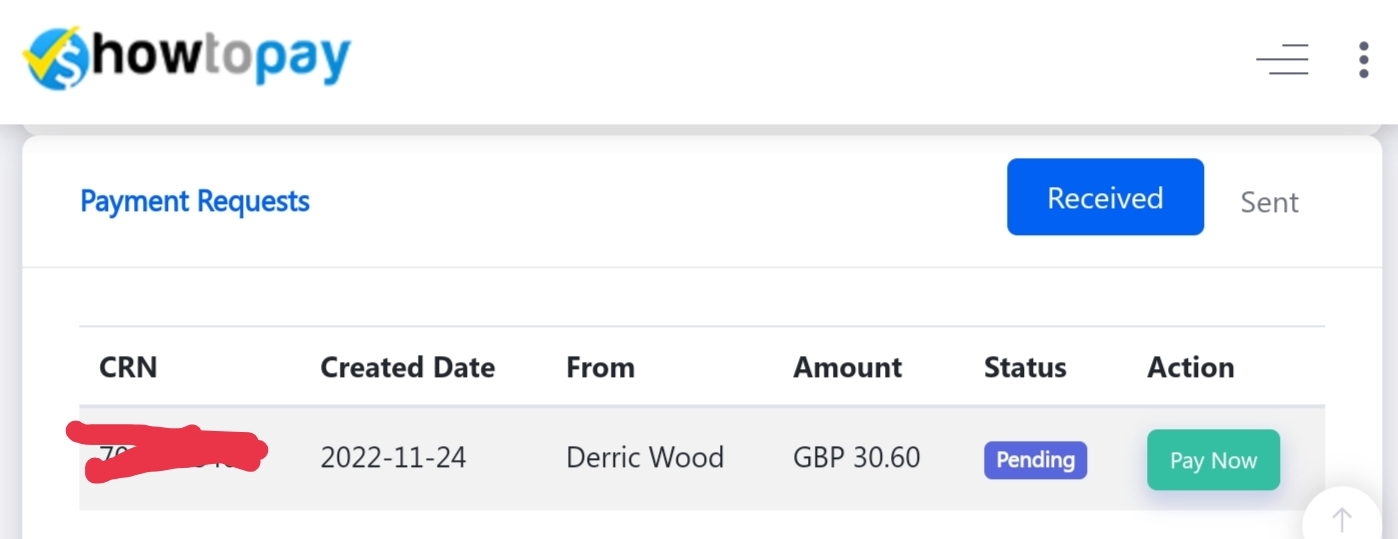Click the From column header
Screen dimensions: 1398x539
tap(600, 367)
